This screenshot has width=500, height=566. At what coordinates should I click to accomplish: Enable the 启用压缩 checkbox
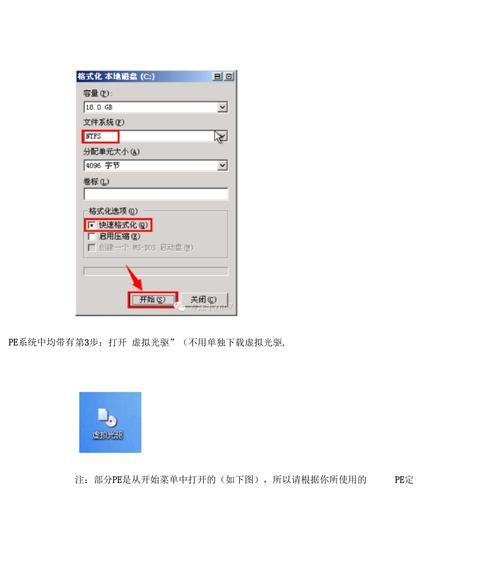(x=91, y=236)
